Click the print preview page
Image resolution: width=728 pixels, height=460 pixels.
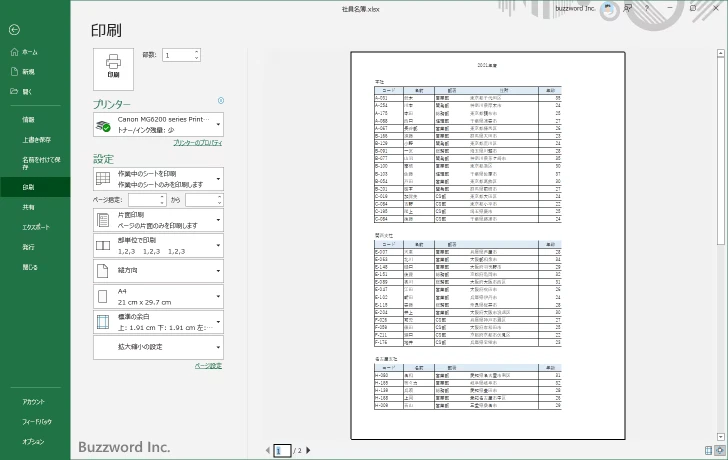(x=488, y=246)
